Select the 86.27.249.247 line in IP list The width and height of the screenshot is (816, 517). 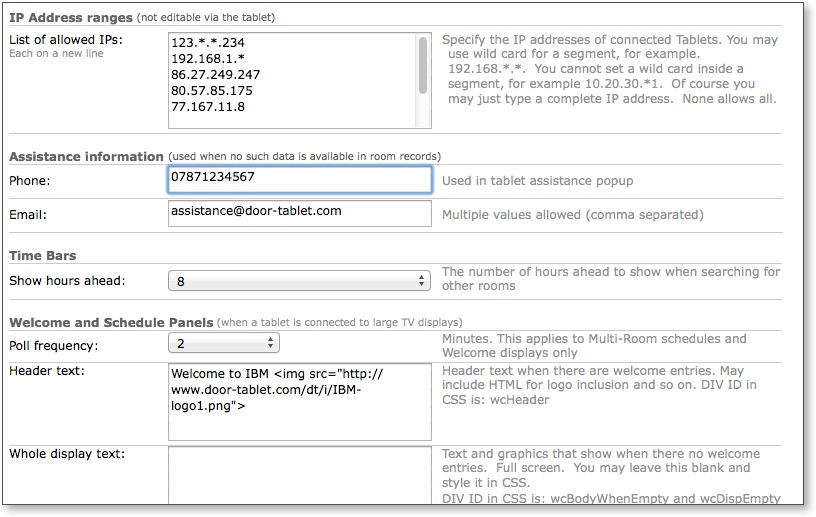pyautogui.click(x=216, y=75)
